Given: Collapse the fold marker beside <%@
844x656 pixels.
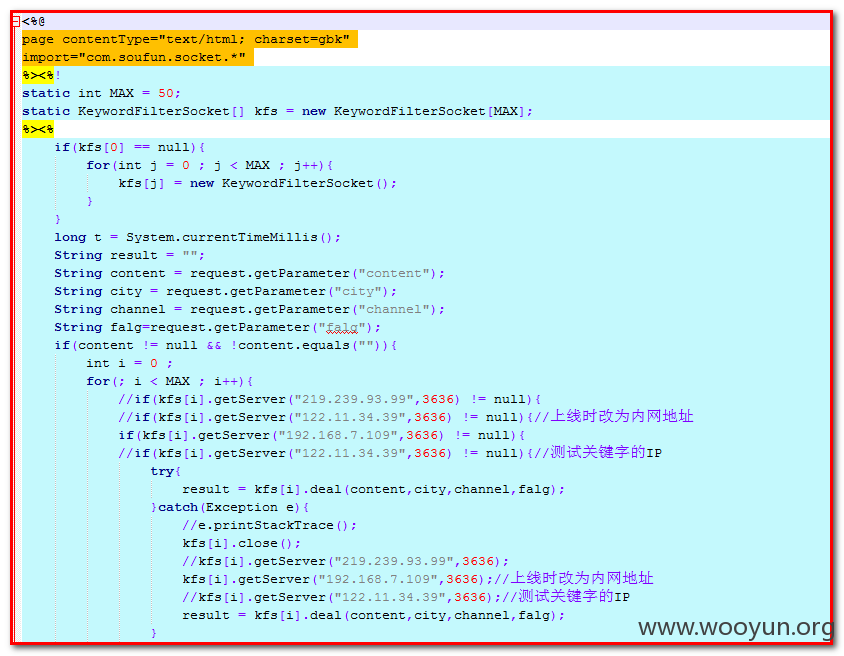Looking at the screenshot, I should pos(16,22).
